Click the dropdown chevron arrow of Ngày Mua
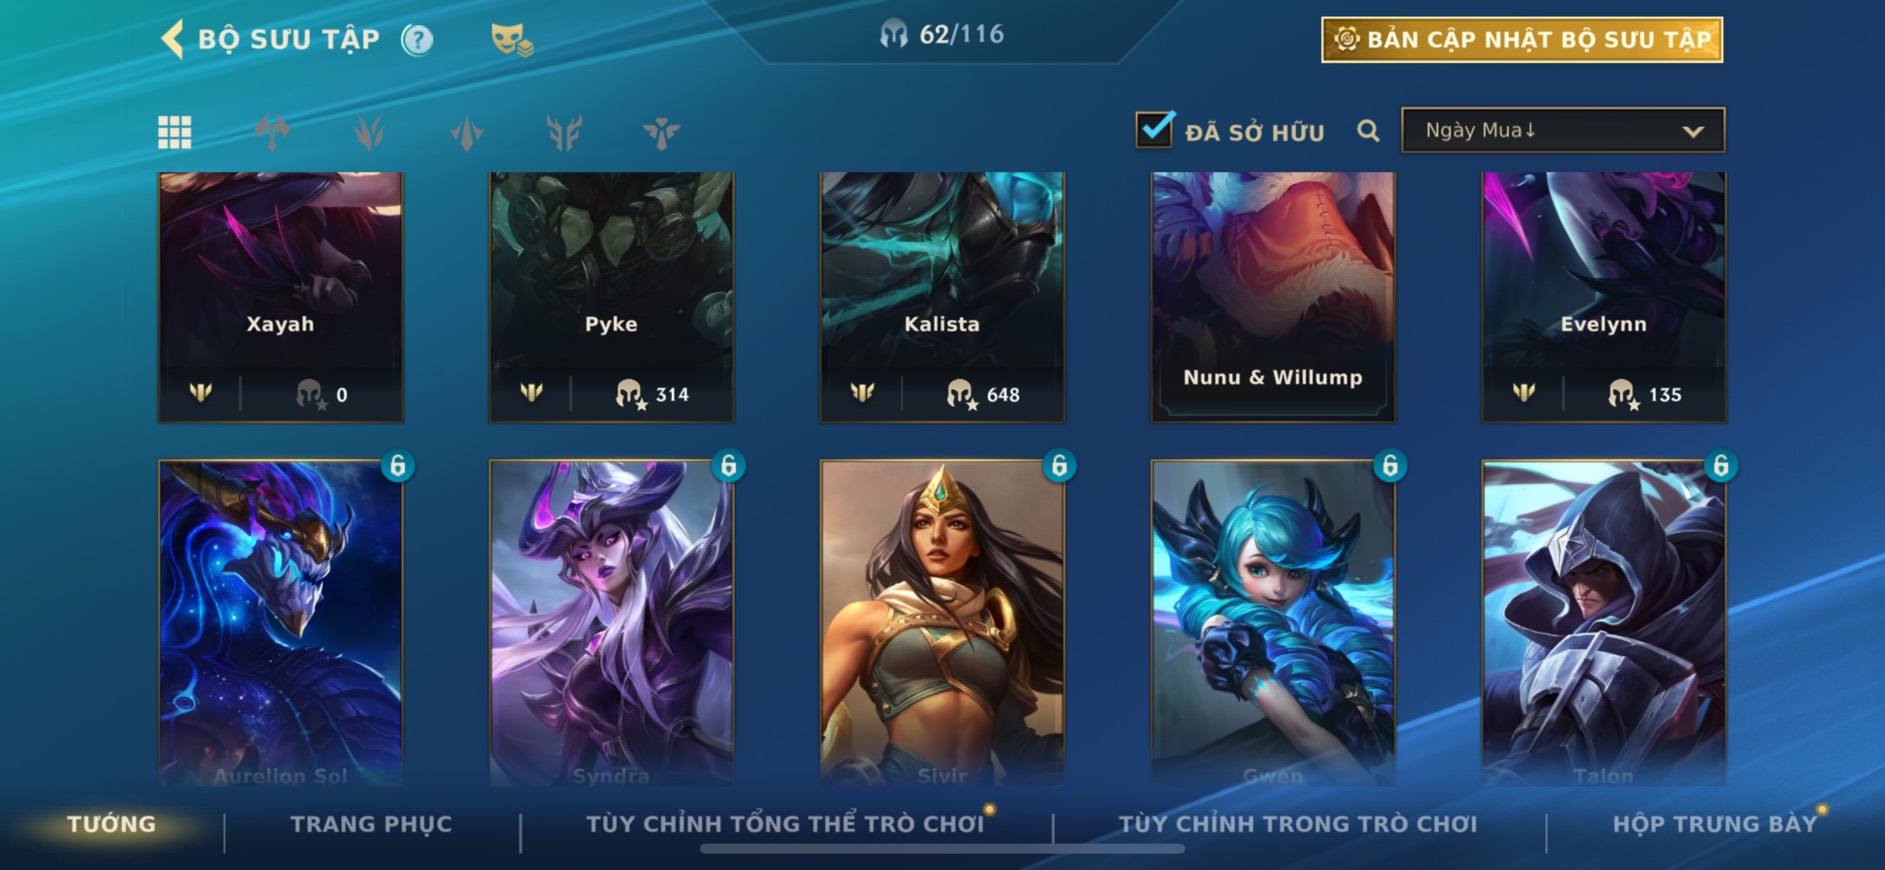 [x=1693, y=131]
